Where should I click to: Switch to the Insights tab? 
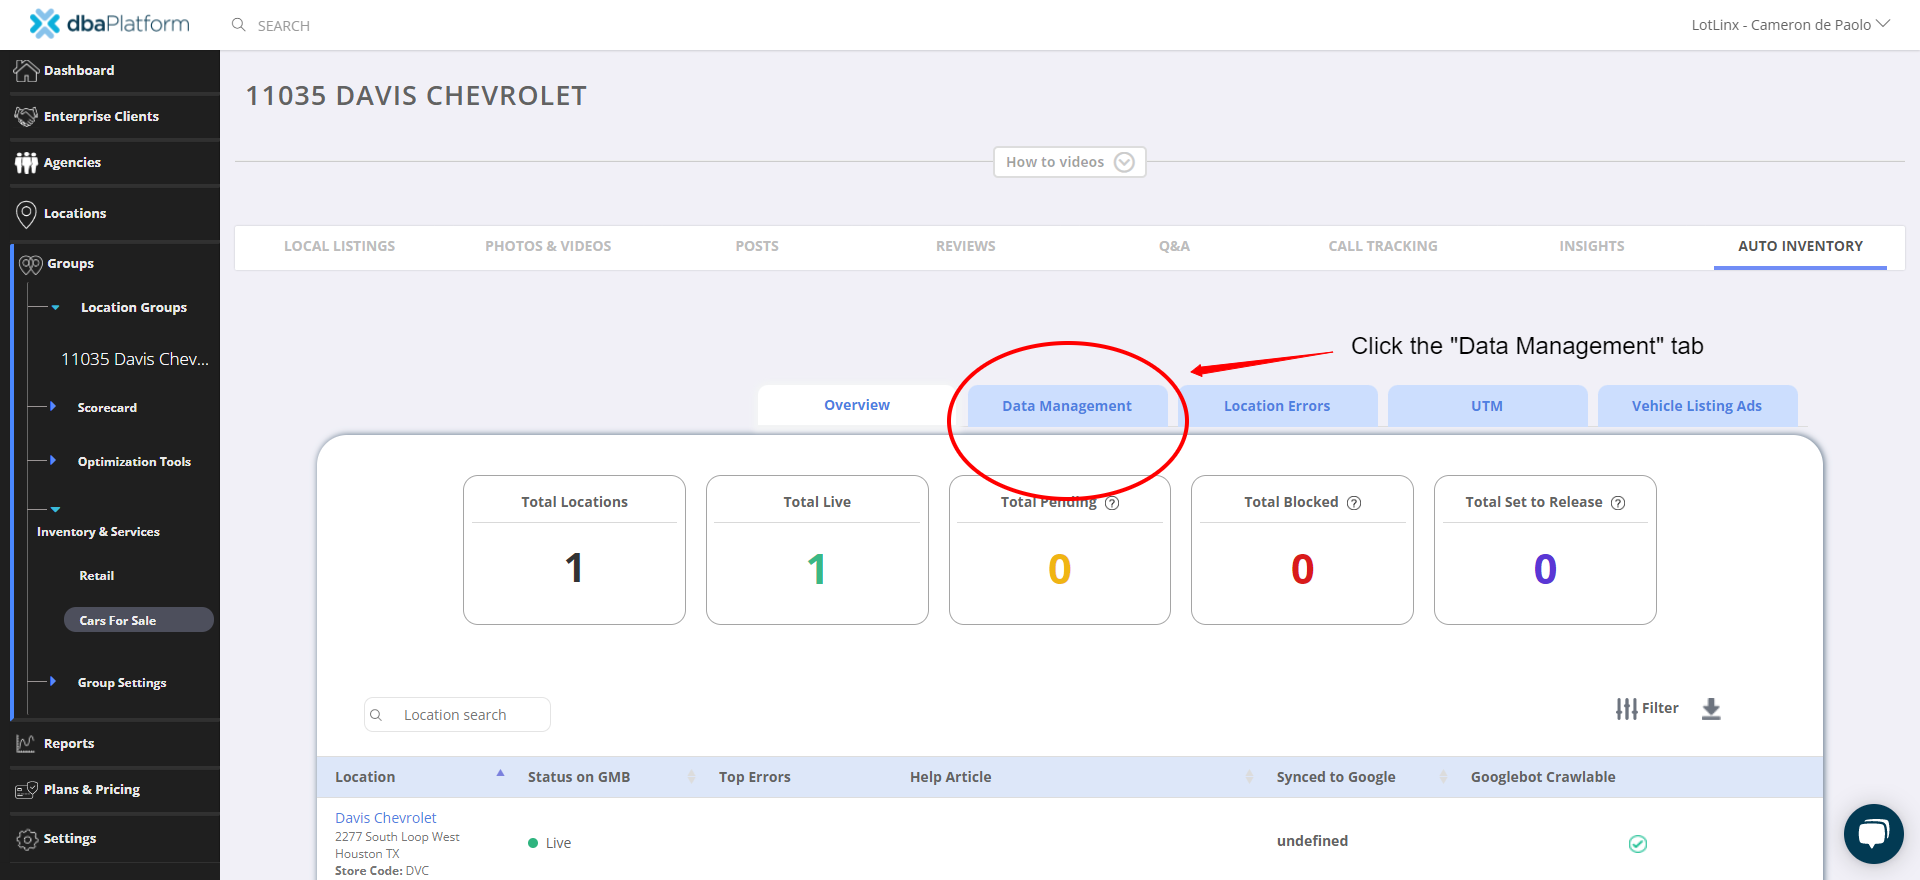1592,246
